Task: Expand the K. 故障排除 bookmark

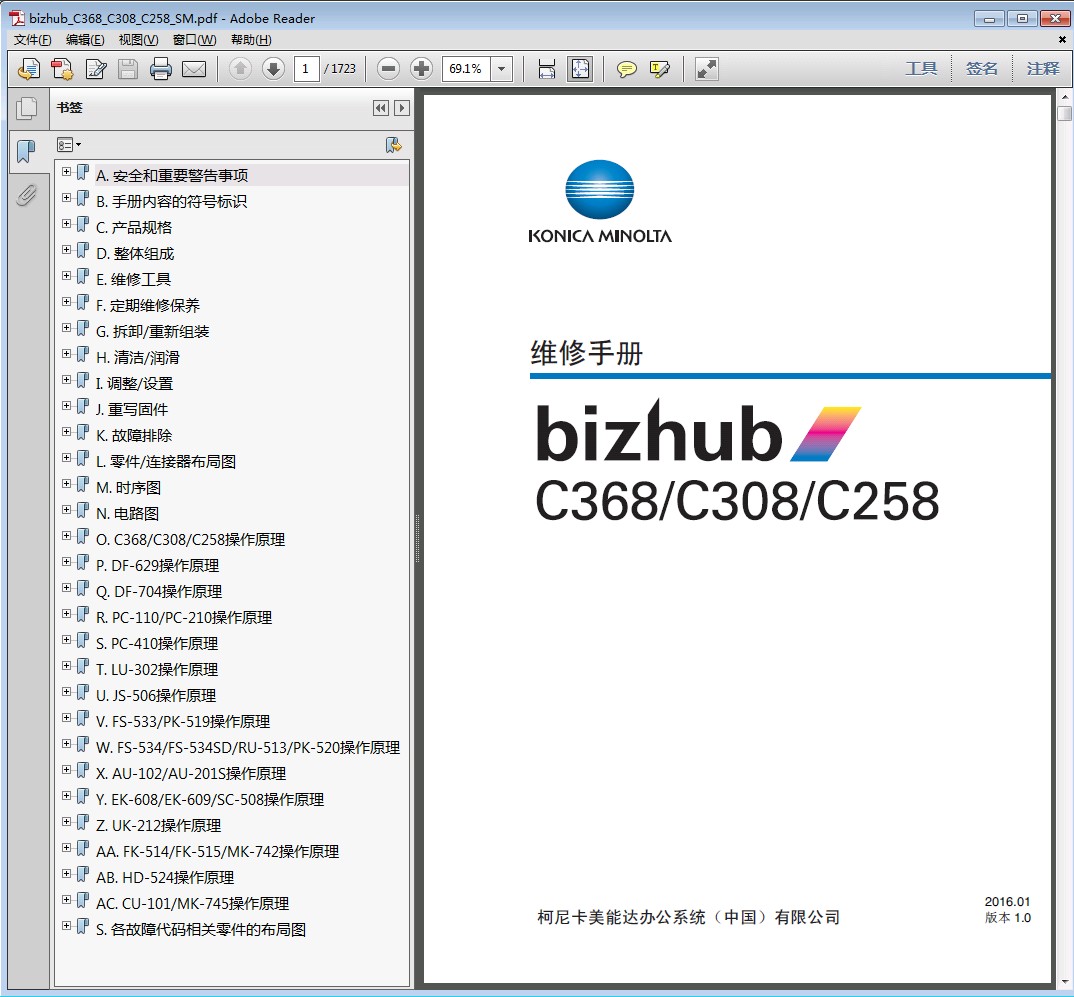Action: (x=66, y=432)
